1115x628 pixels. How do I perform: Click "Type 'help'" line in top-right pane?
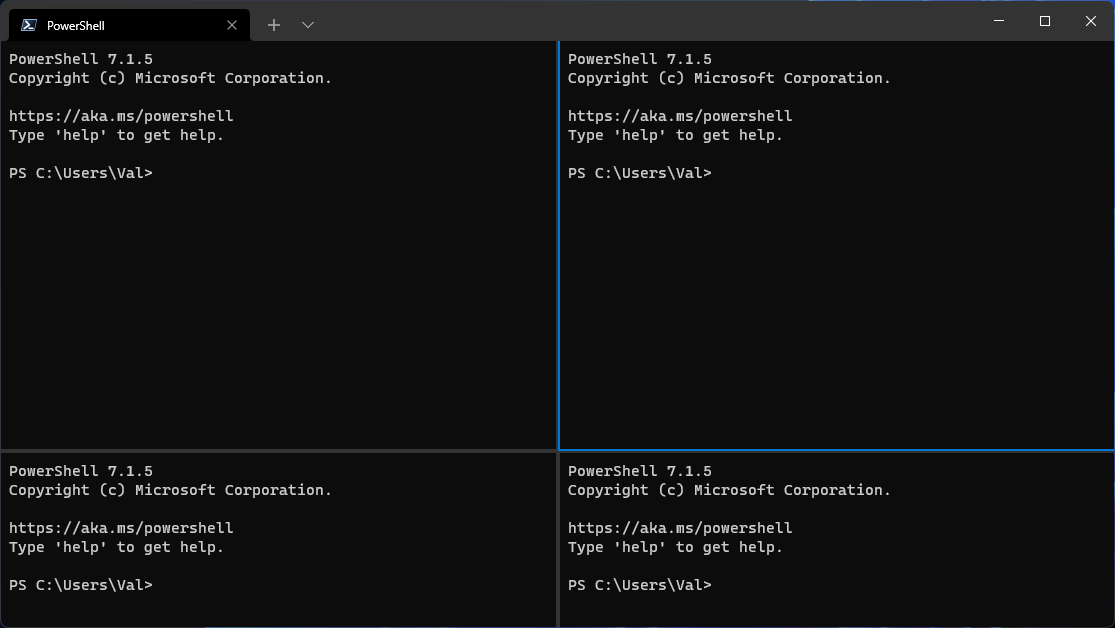(x=676, y=135)
